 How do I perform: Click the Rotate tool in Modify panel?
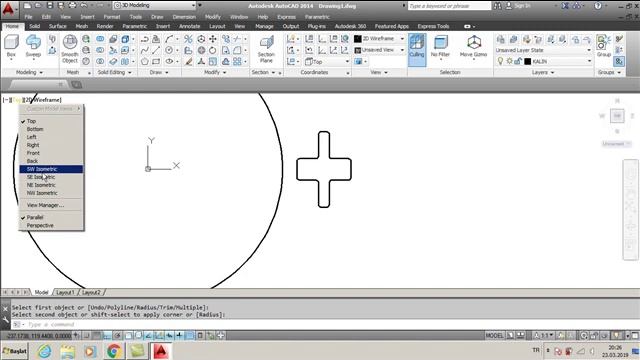(x=213, y=50)
